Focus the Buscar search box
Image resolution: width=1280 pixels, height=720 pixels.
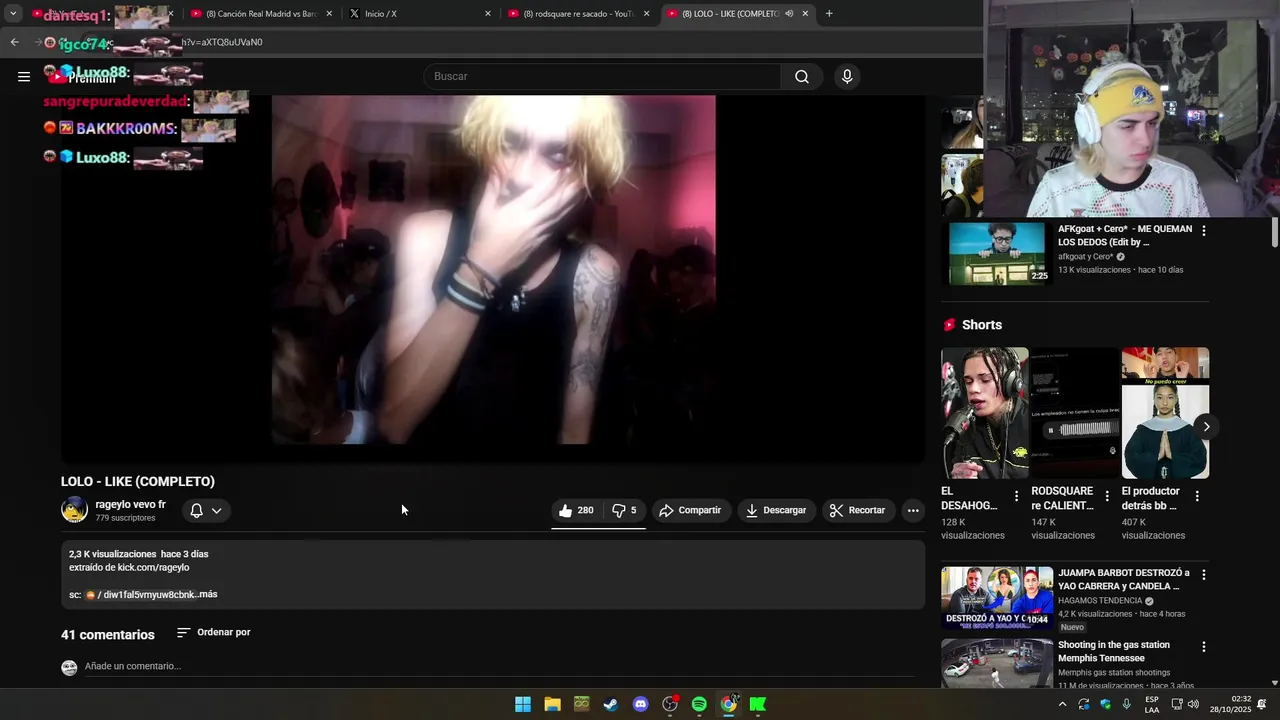point(602,77)
